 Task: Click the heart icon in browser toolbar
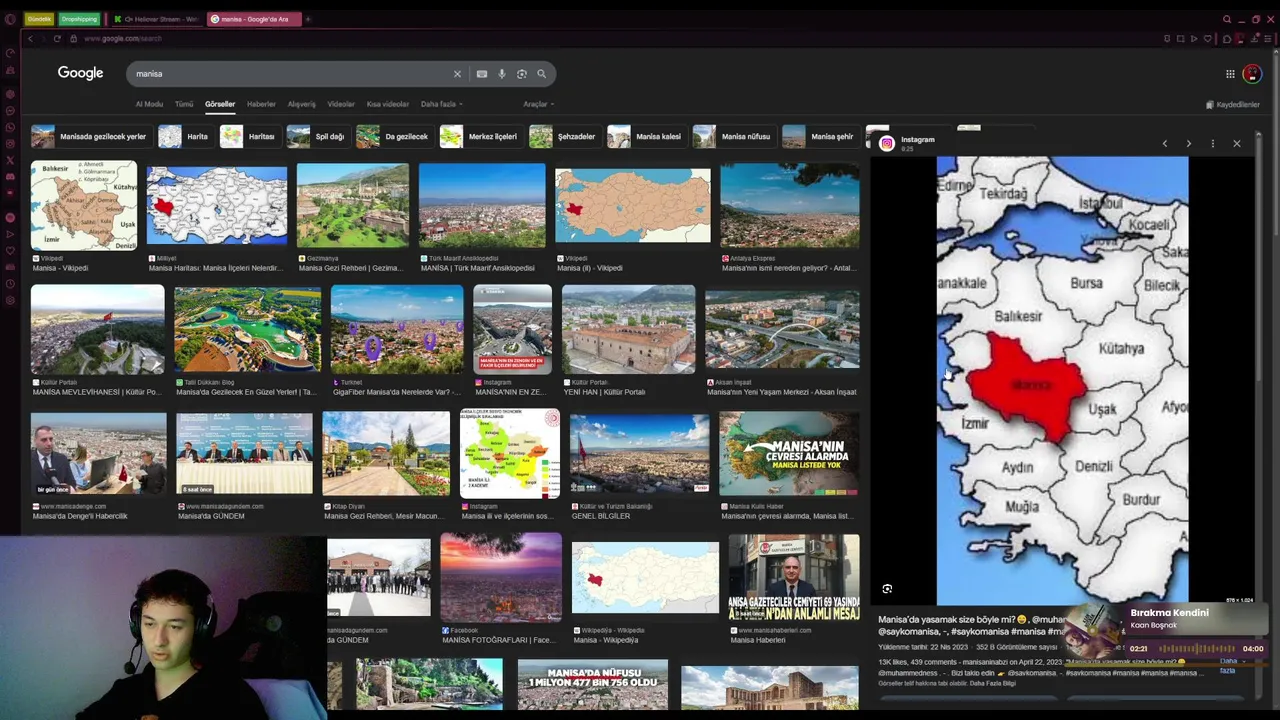(x=1208, y=39)
